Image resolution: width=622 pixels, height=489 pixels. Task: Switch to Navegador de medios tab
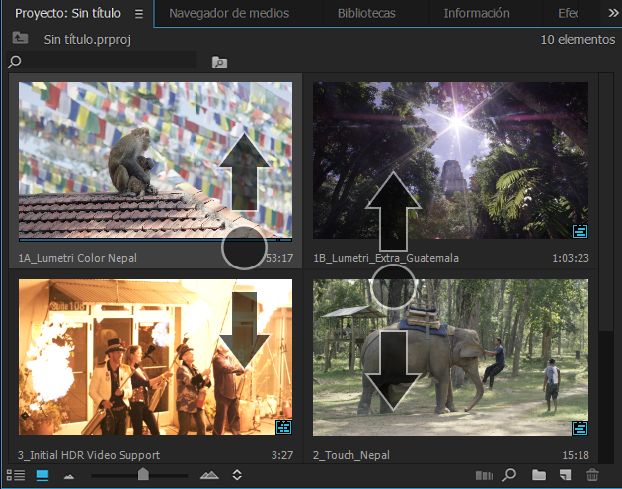click(x=229, y=13)
